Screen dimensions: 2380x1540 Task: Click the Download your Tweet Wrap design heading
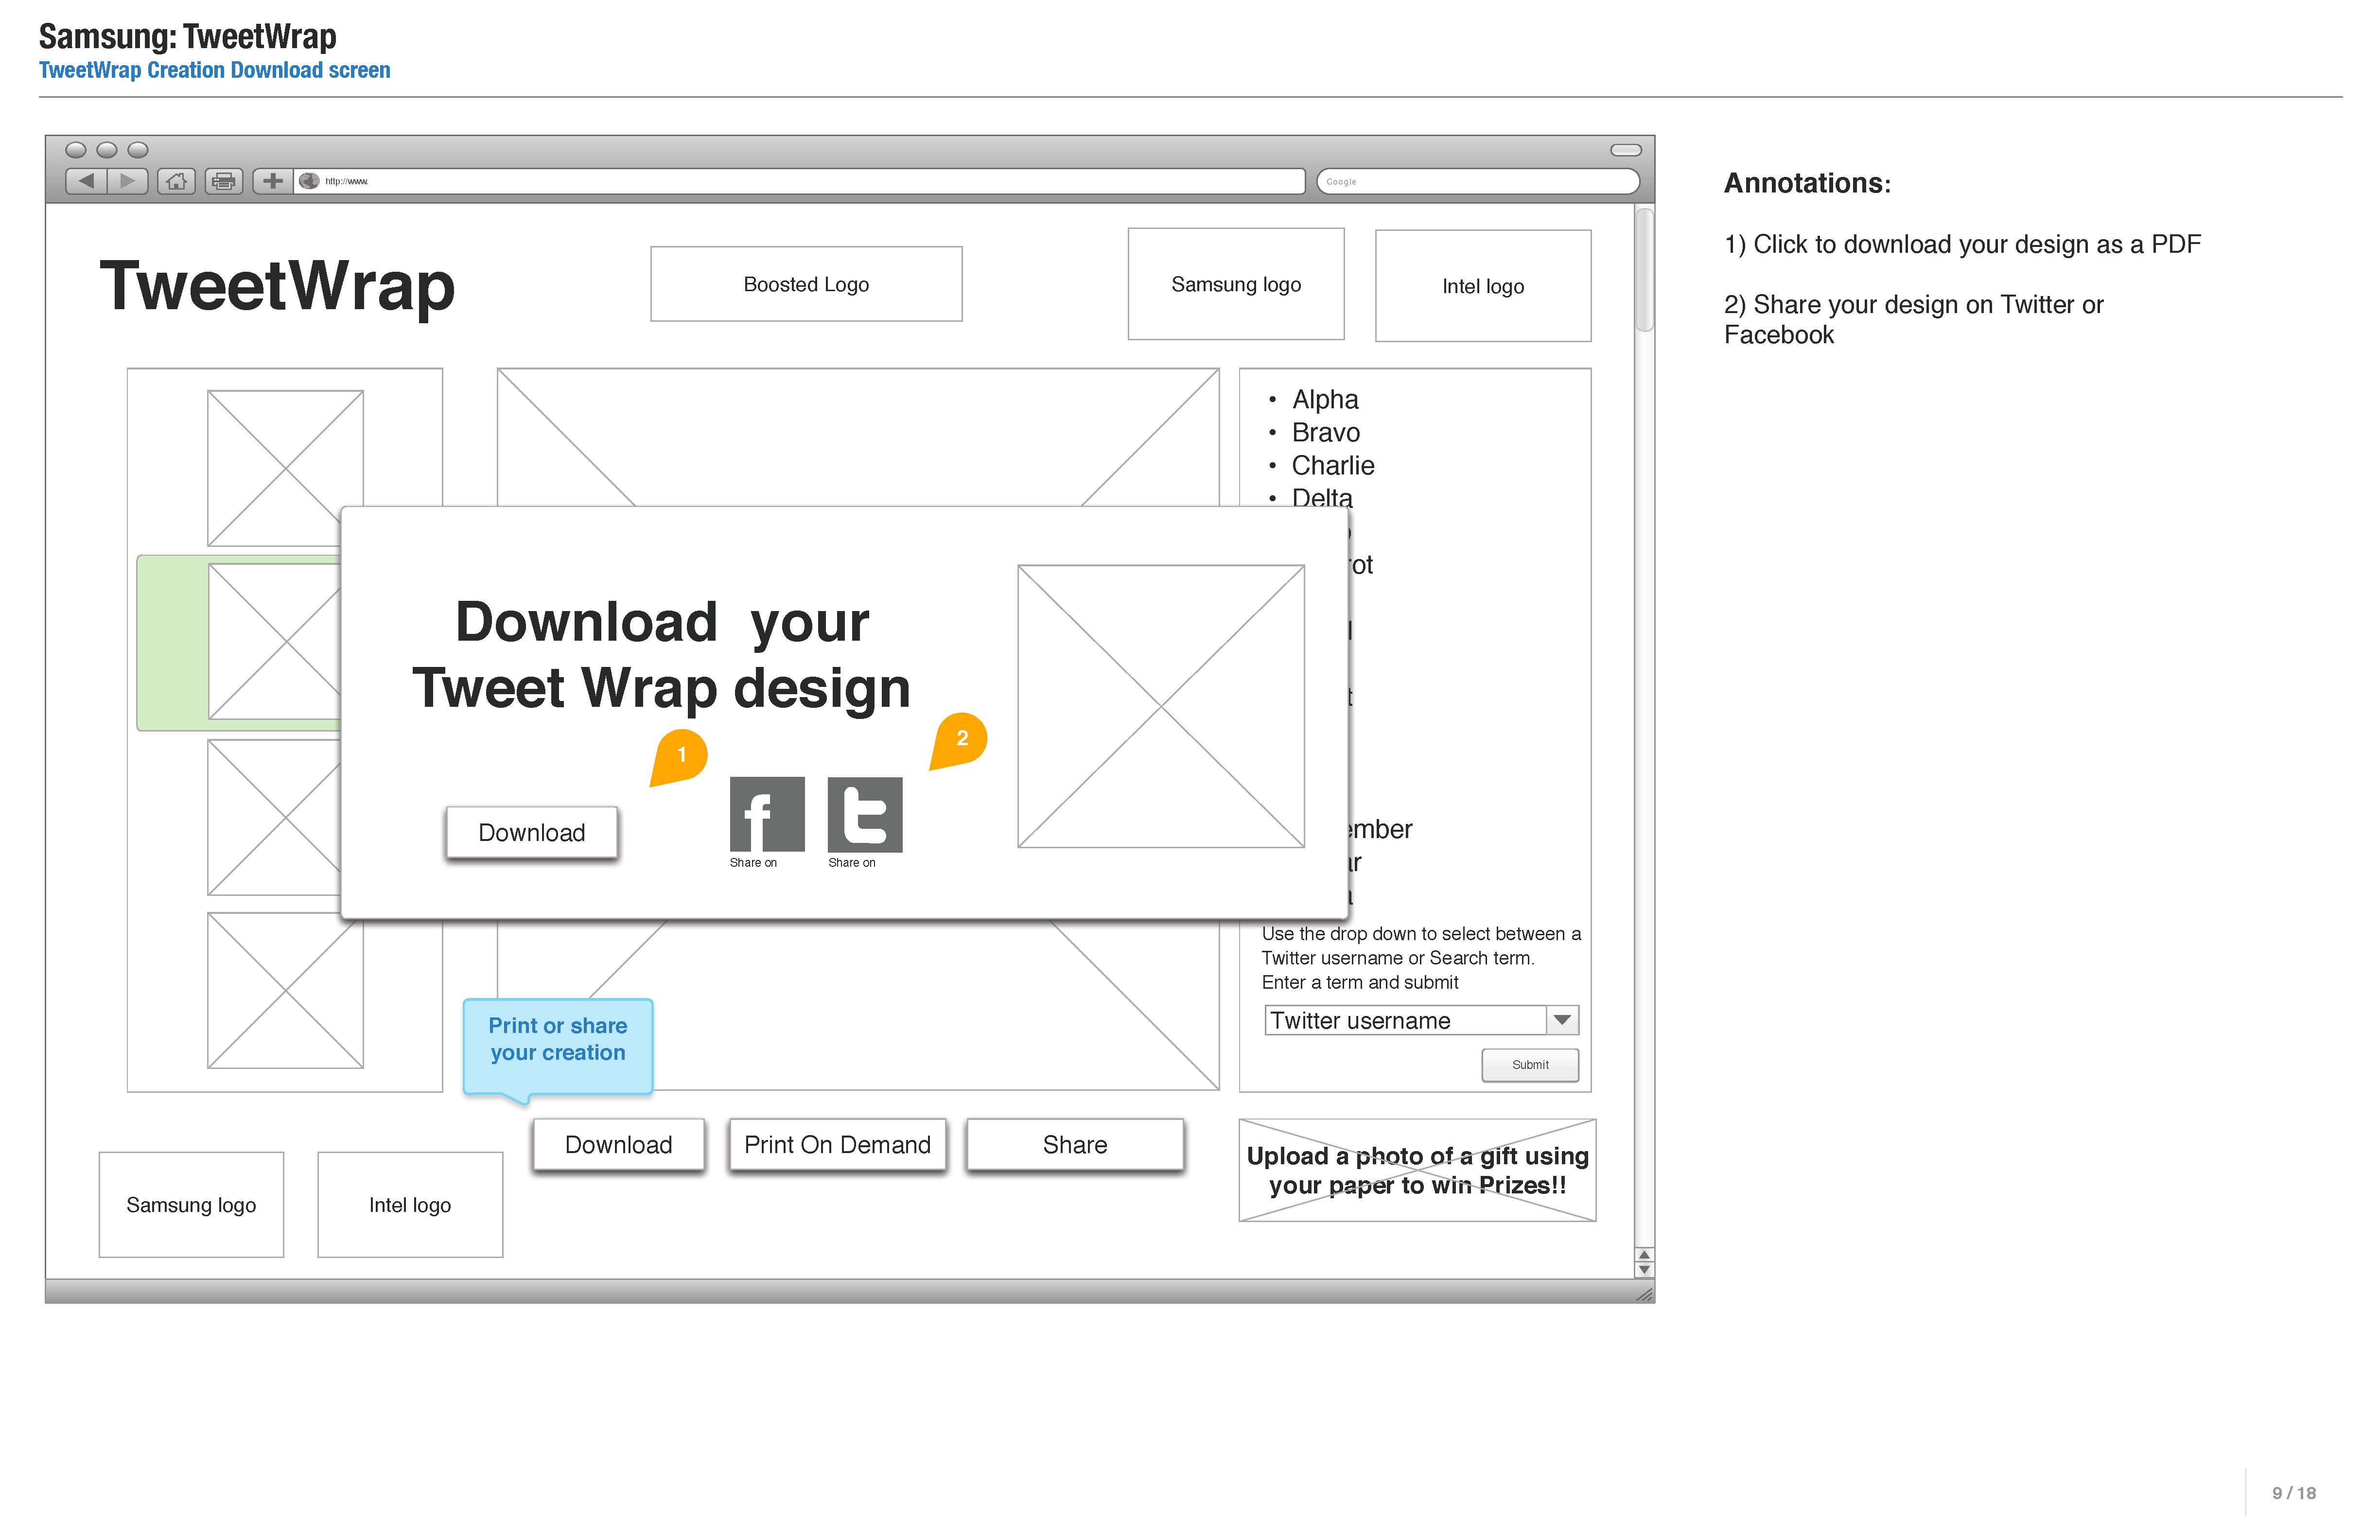[661, 655]
